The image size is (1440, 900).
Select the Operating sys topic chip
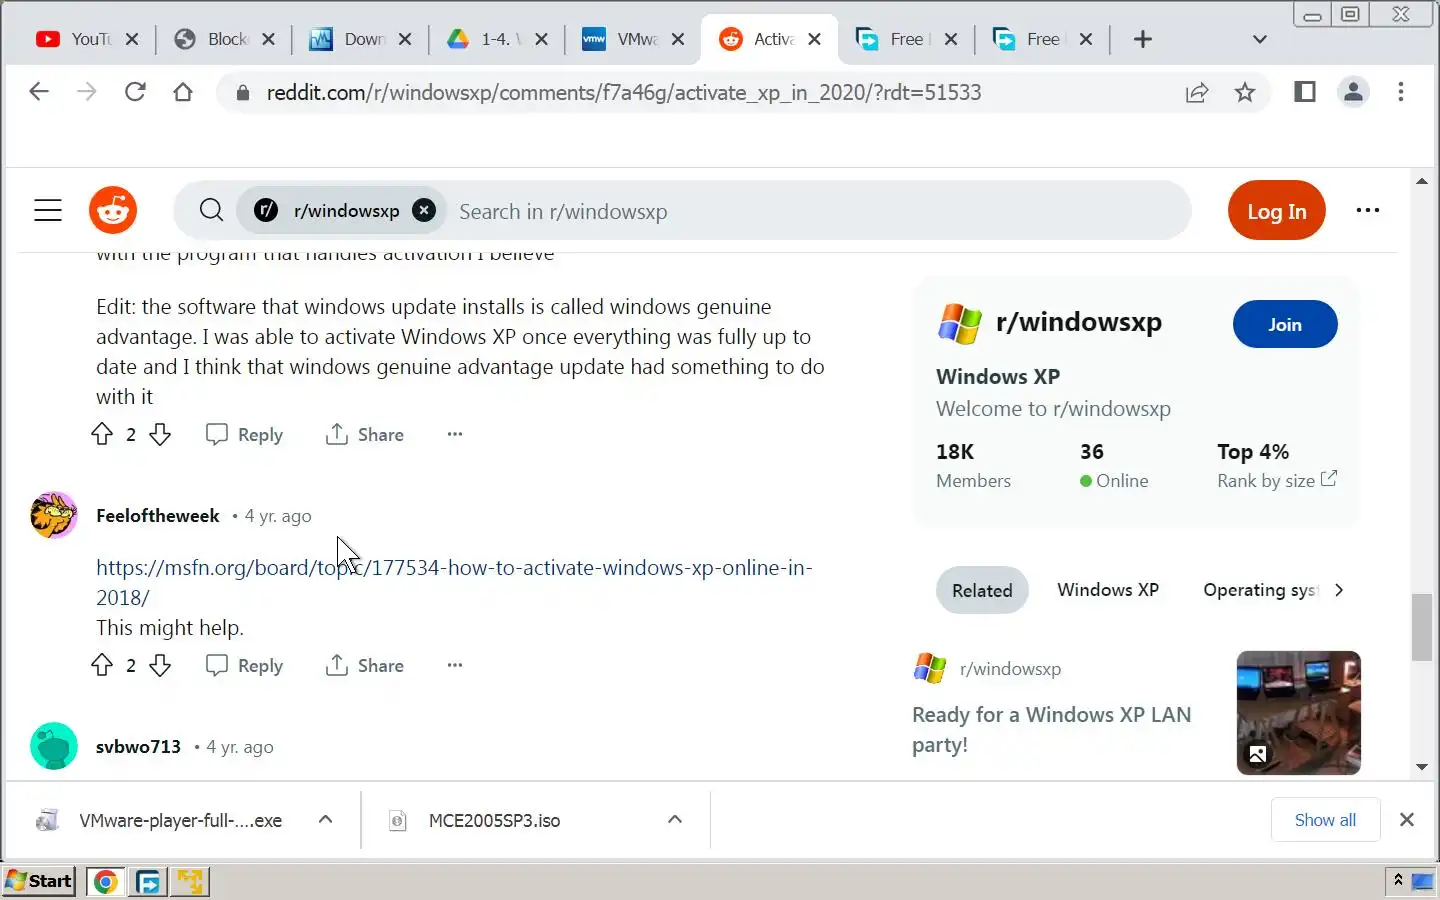(x=1260, y=590)
